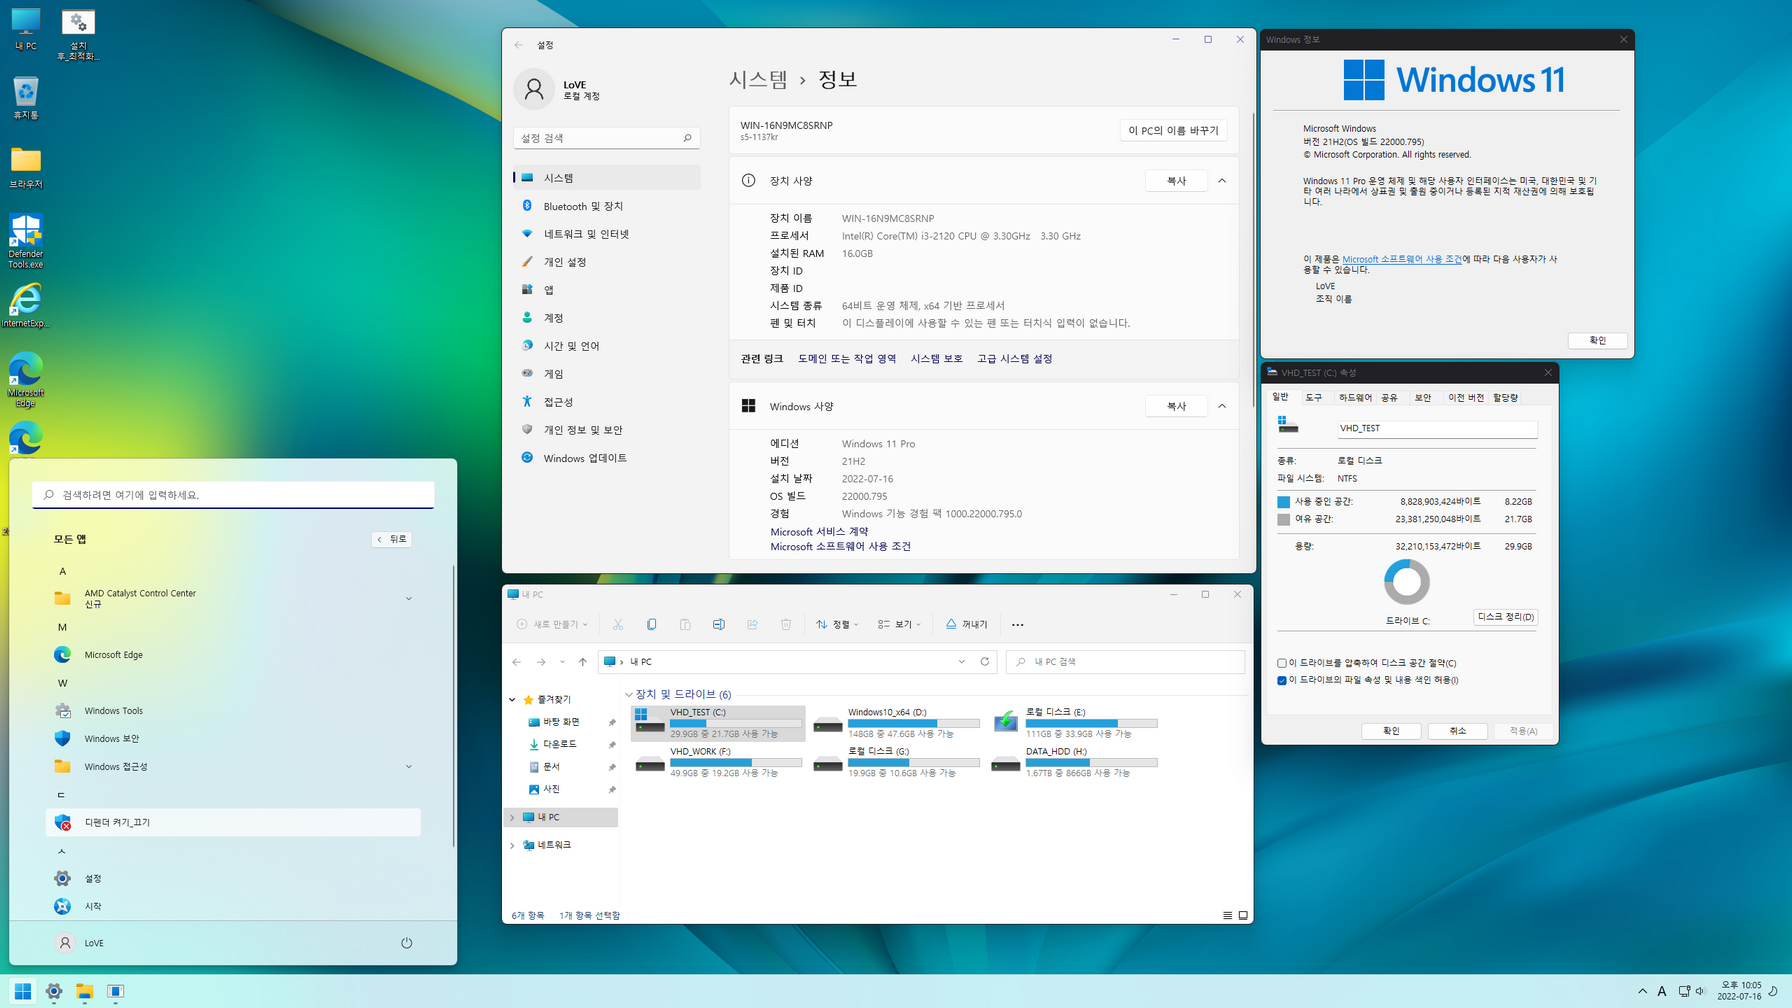Viewport: 1792px width, 1008px height.
Task: Switch to 하드웨어 tab in properties
Action: tap(1355, 398)
